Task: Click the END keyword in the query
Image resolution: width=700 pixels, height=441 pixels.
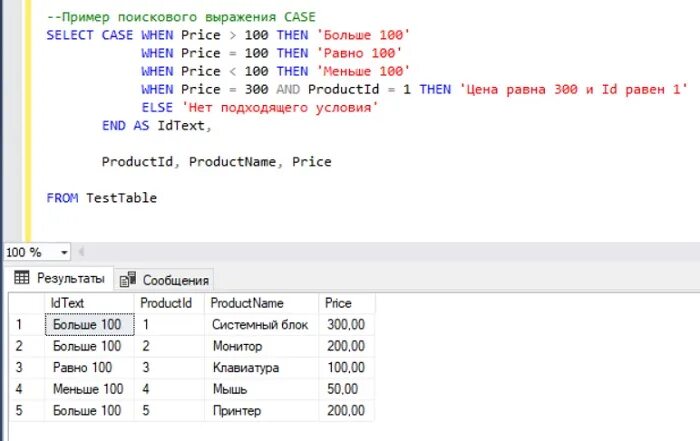Action: tap(114, 125)
